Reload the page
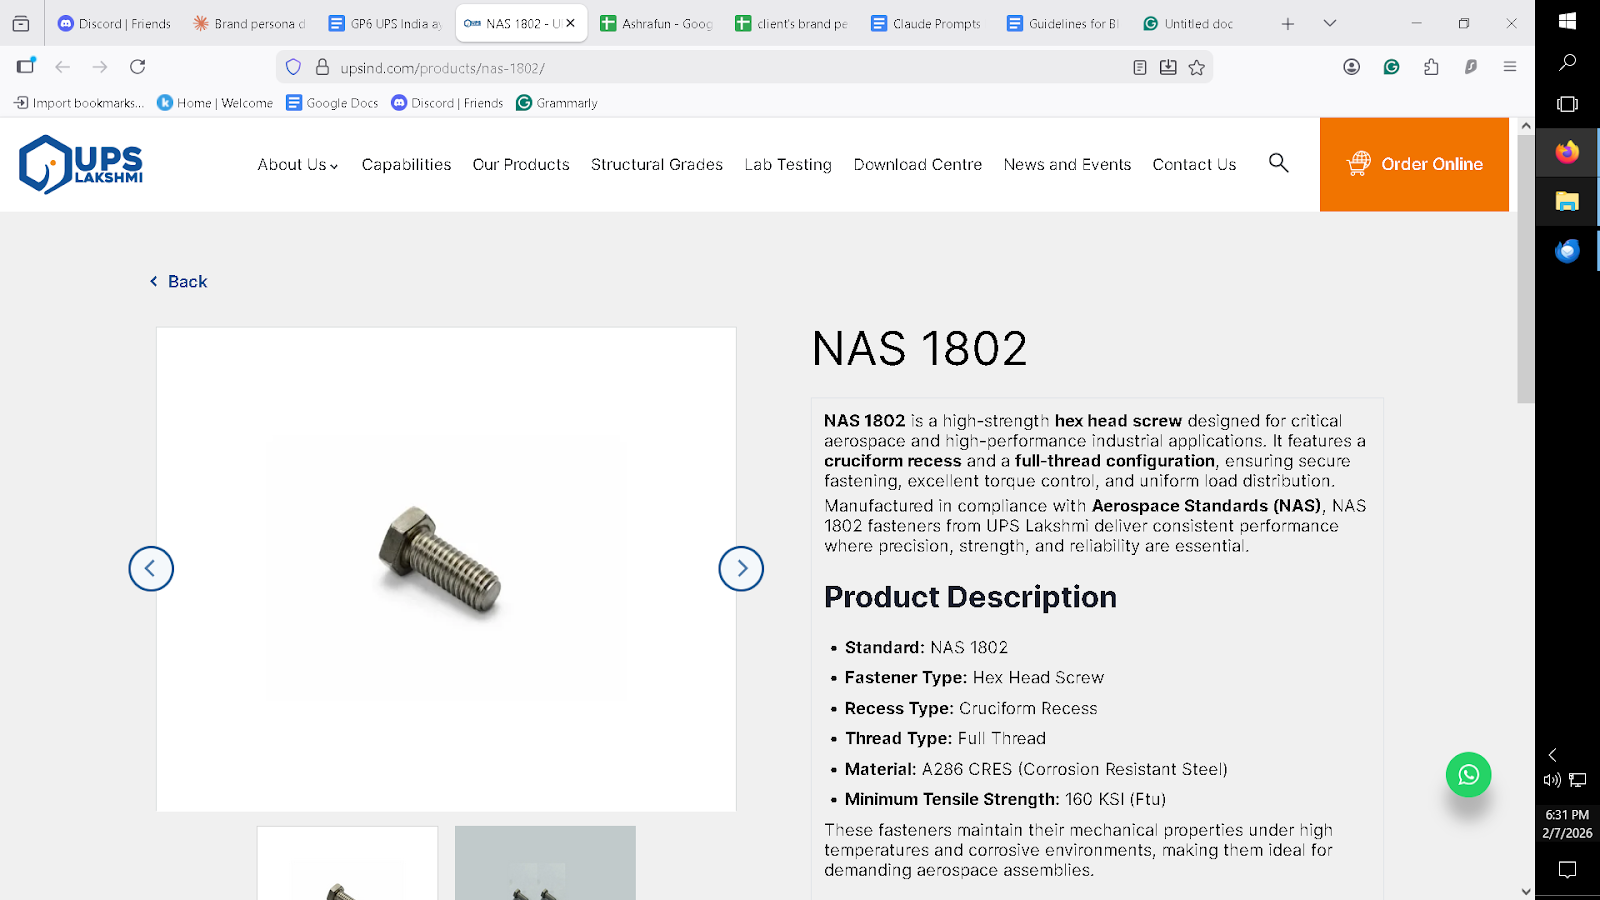Viewport: 1600px width, 900px height. [x=138, y=67]
